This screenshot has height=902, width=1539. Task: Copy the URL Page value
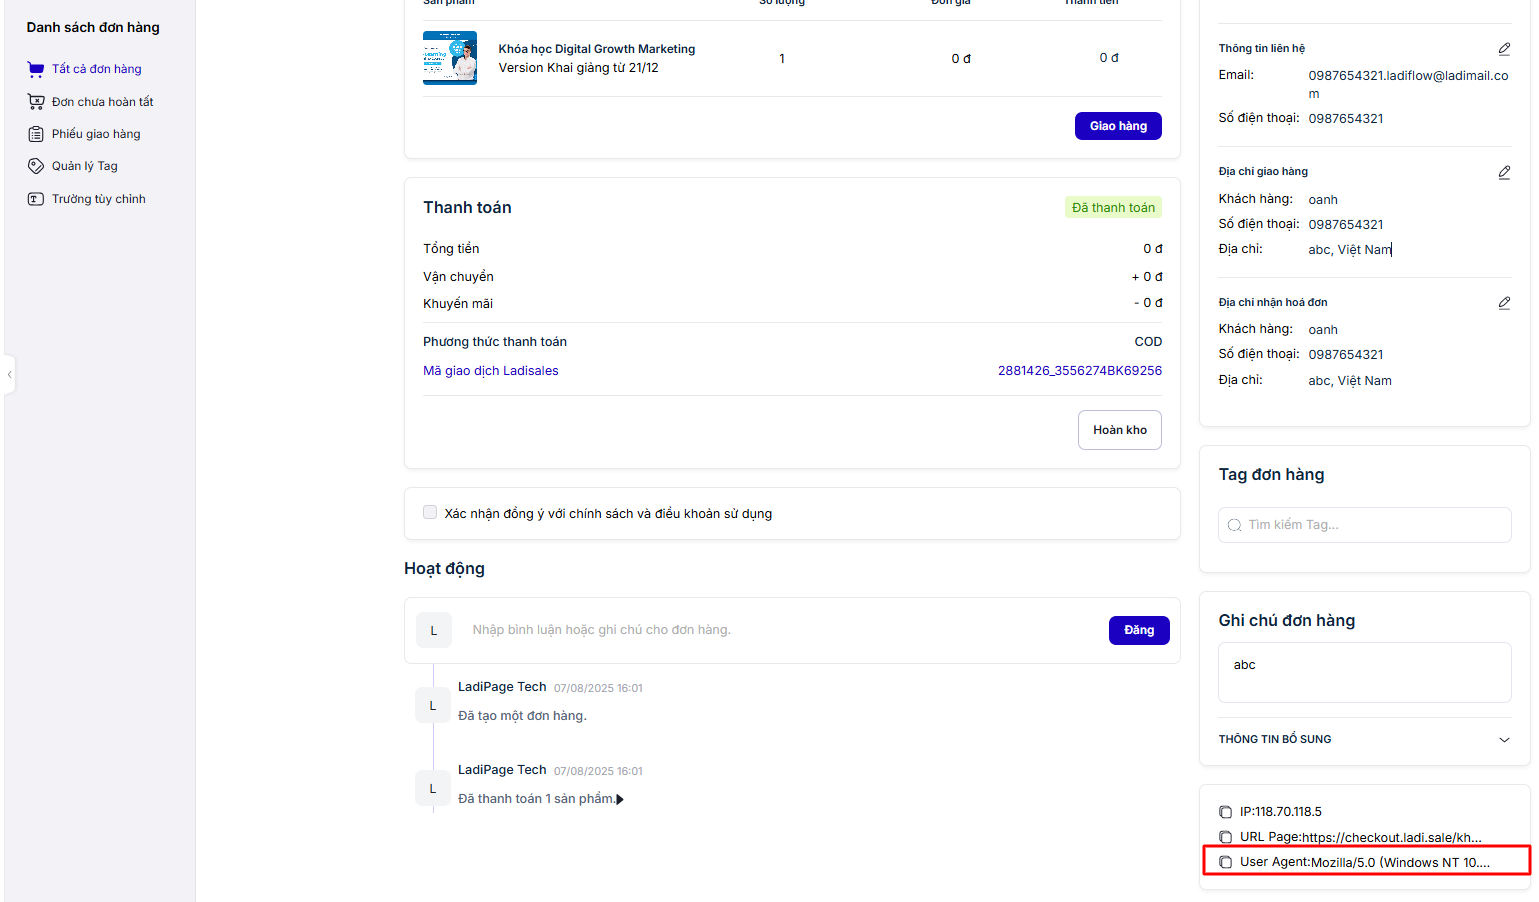(1225, 837)
